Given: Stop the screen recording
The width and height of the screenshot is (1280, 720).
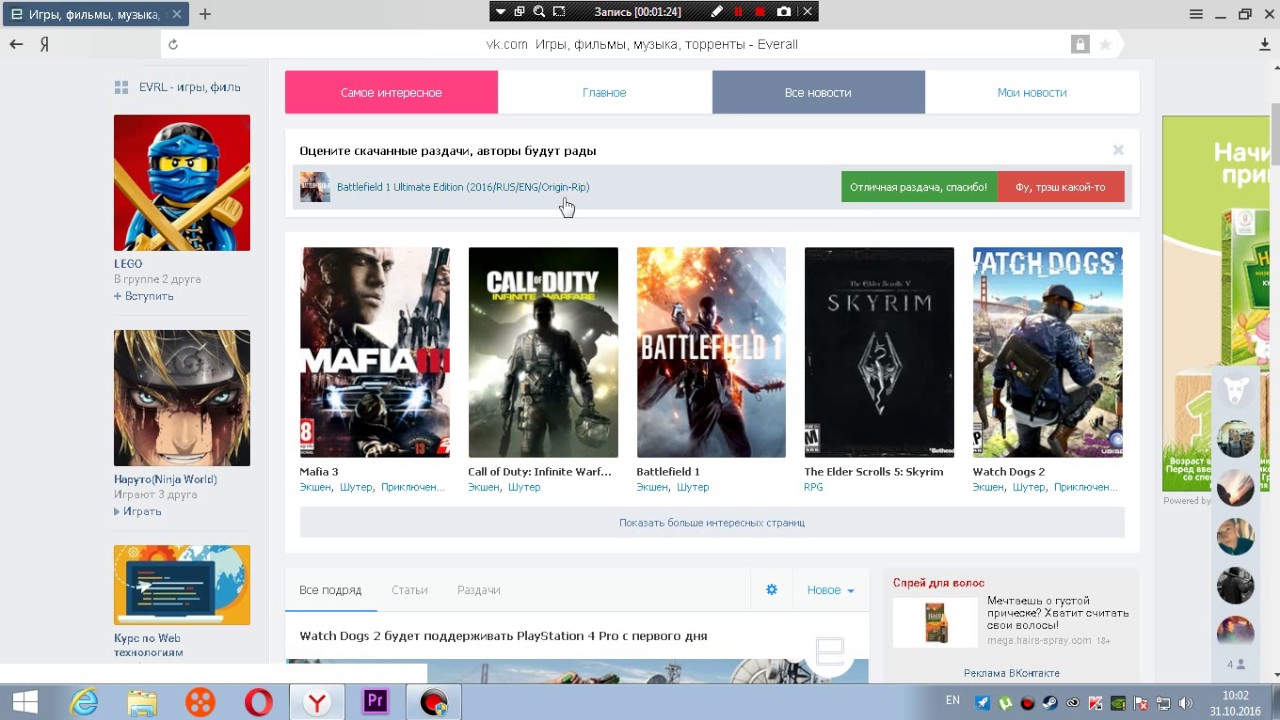Looking at the screenshot, I should point(760,12).
